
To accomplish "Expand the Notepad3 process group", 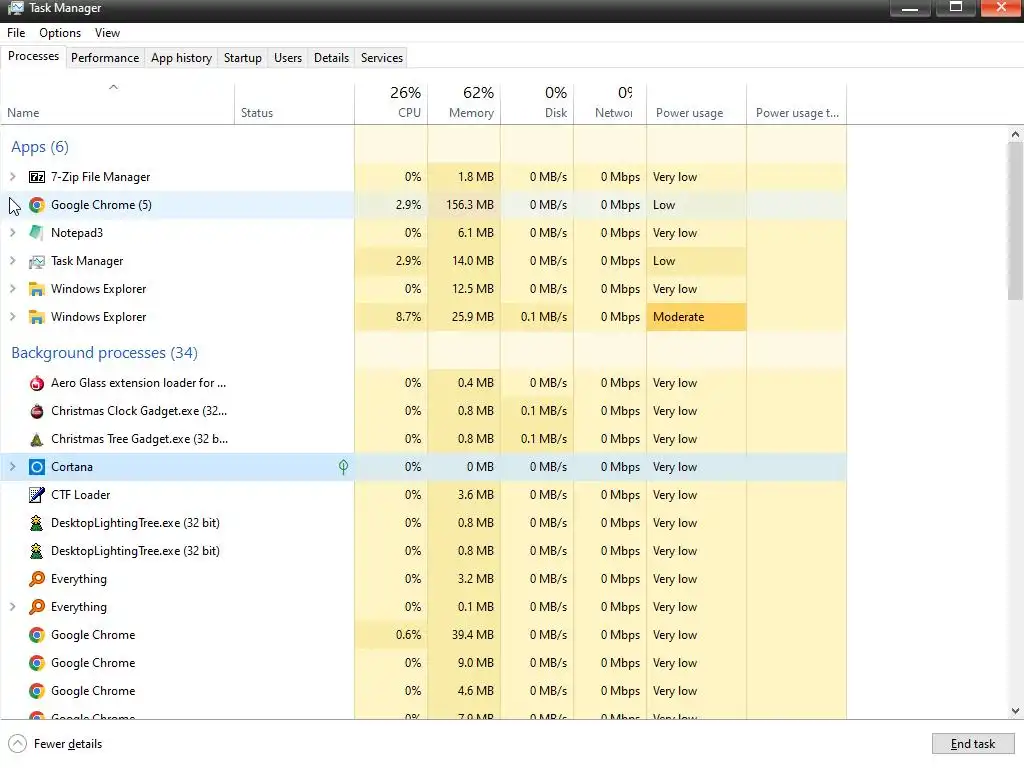I will click(x=12, y=233).
